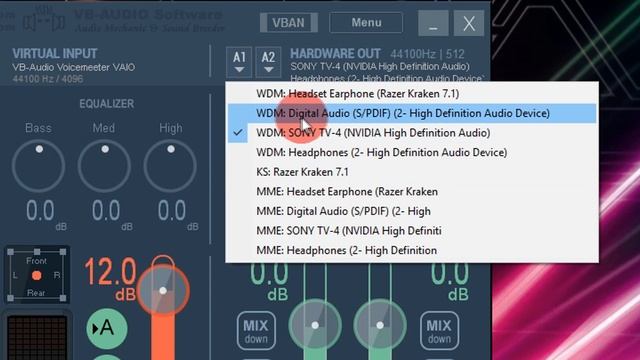Minimize the Voicemeeter window
This screenshot has height=360, width=640.
(x=433, y=23)
